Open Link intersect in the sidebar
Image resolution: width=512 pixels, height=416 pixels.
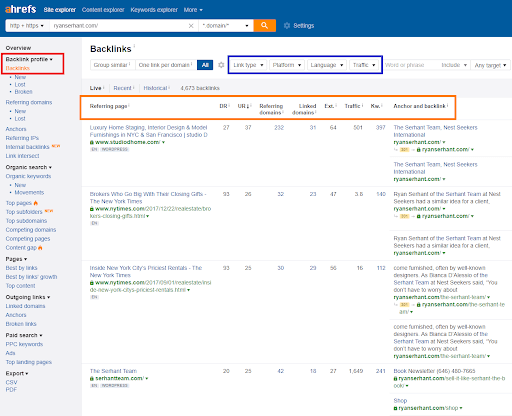pyautogui.click(x=22, y=156)
